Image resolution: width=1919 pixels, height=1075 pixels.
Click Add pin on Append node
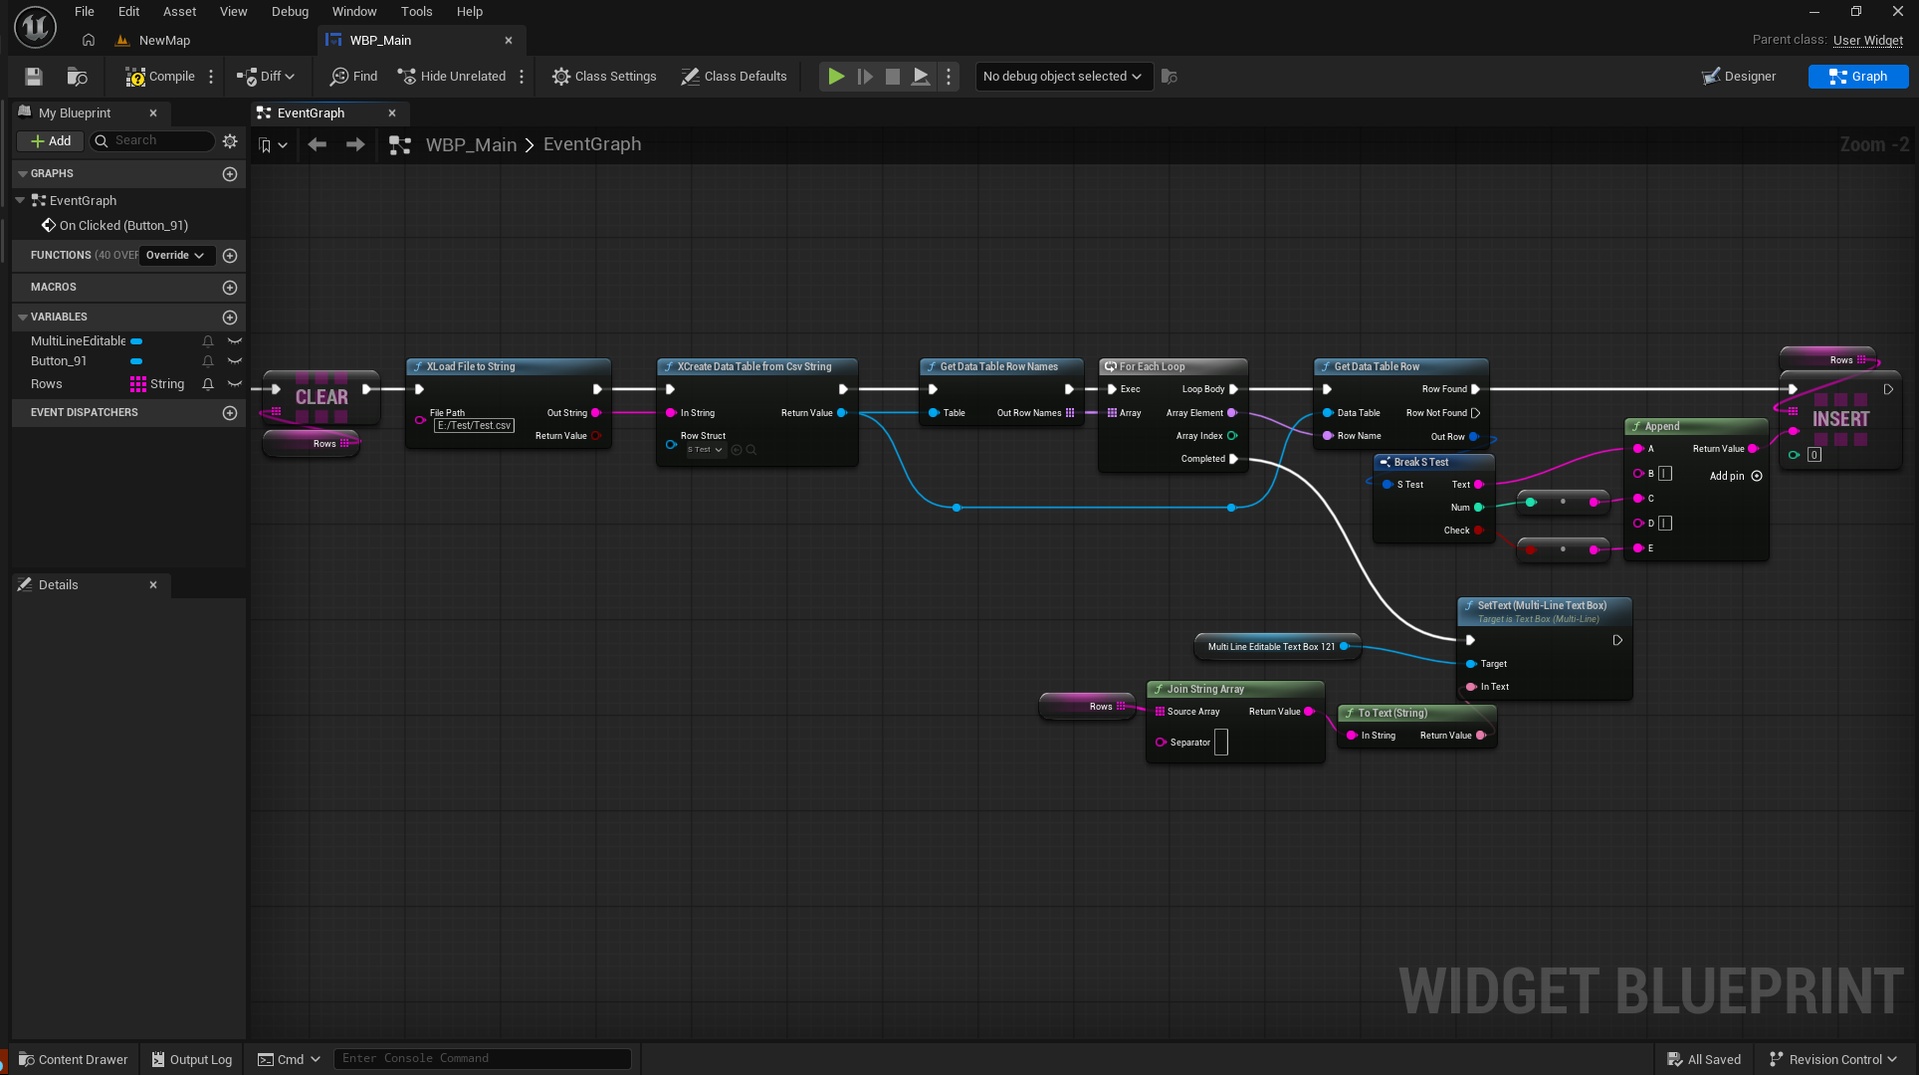(x=1735, y=476)
